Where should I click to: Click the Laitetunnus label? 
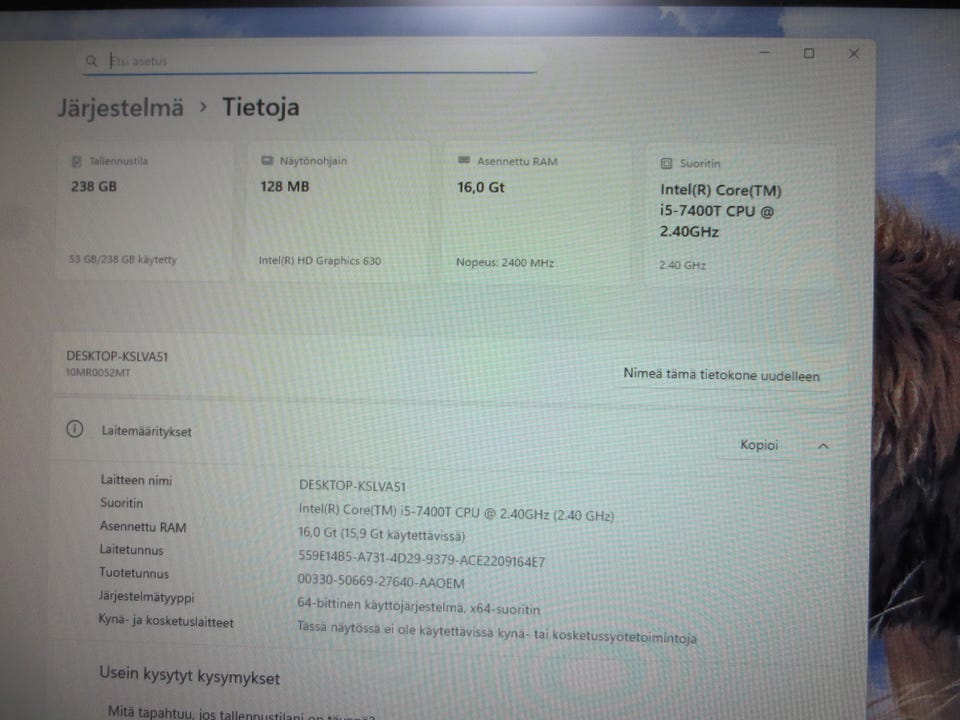131,550
